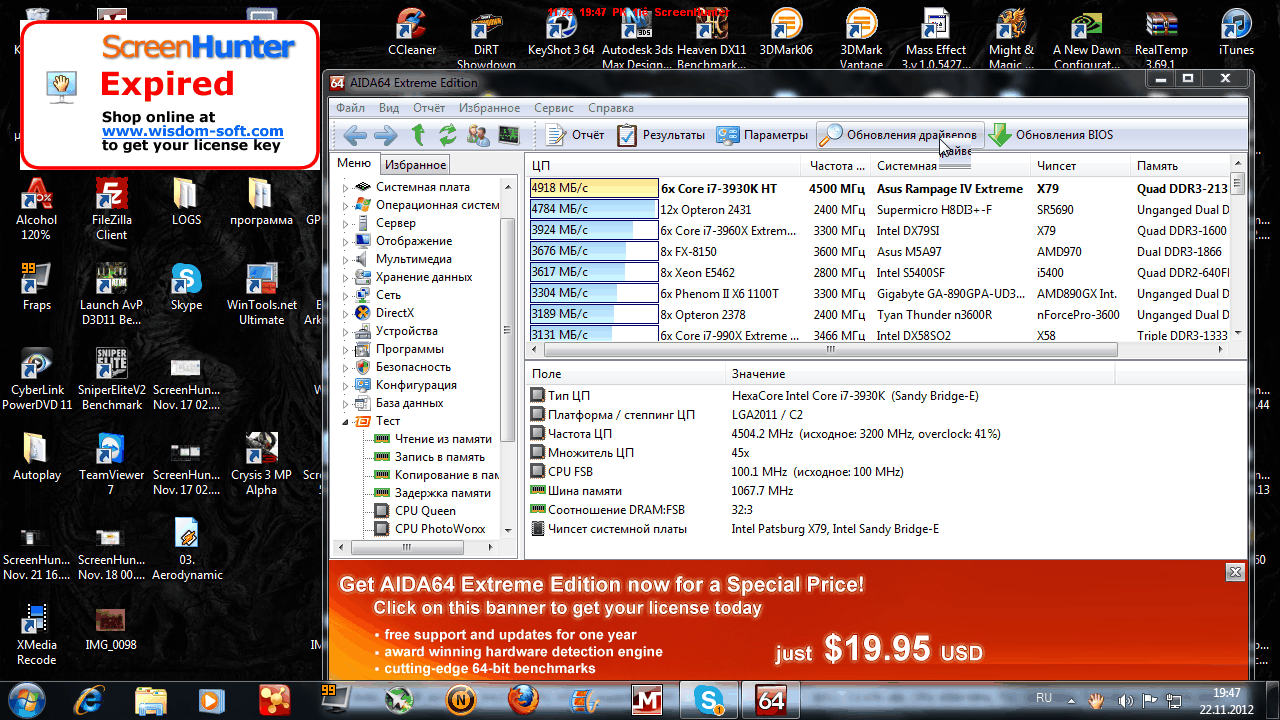Click the Back navigation arrow in AIDA64 toolbar
1280x720 pixels.
click(354, 135)
